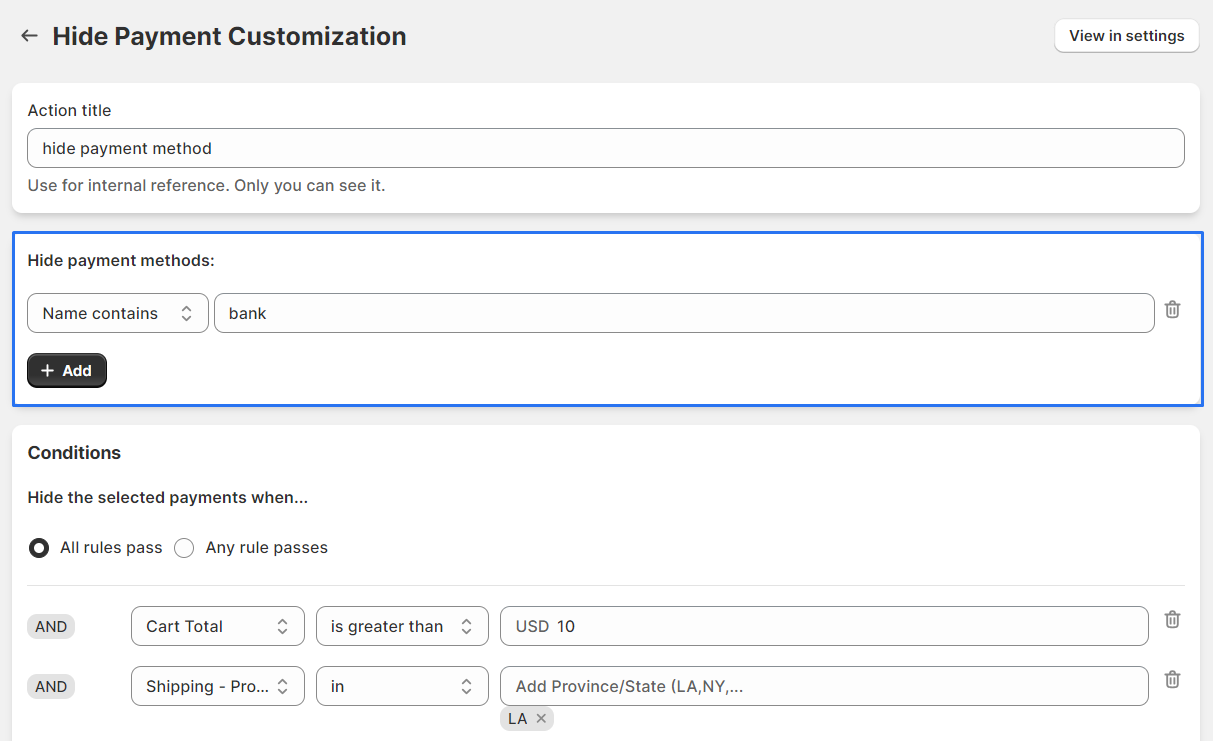The image size is (1213, 741).
Task: Delete the Cart Total condition
Action: pyautogui.click(x=1172, y=620)
